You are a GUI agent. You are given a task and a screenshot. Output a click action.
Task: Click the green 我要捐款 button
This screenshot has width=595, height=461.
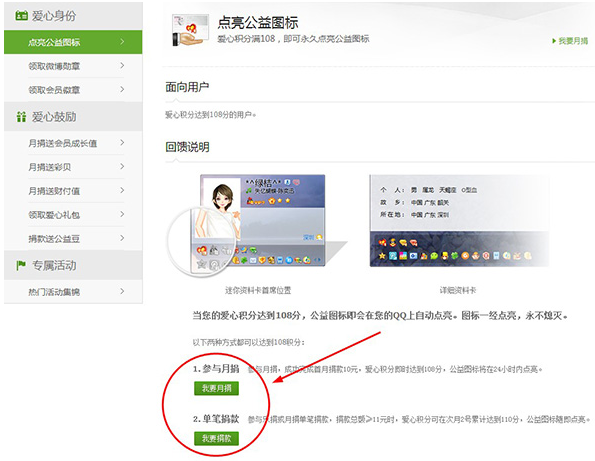216,439
